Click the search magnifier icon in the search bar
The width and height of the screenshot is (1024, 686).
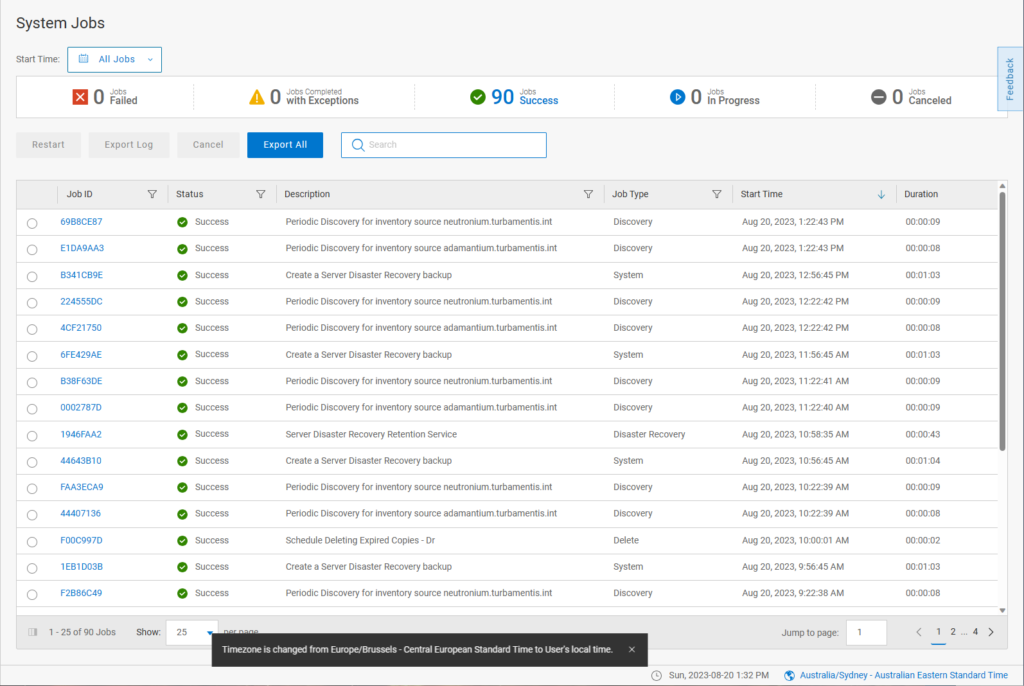(358, 144)
